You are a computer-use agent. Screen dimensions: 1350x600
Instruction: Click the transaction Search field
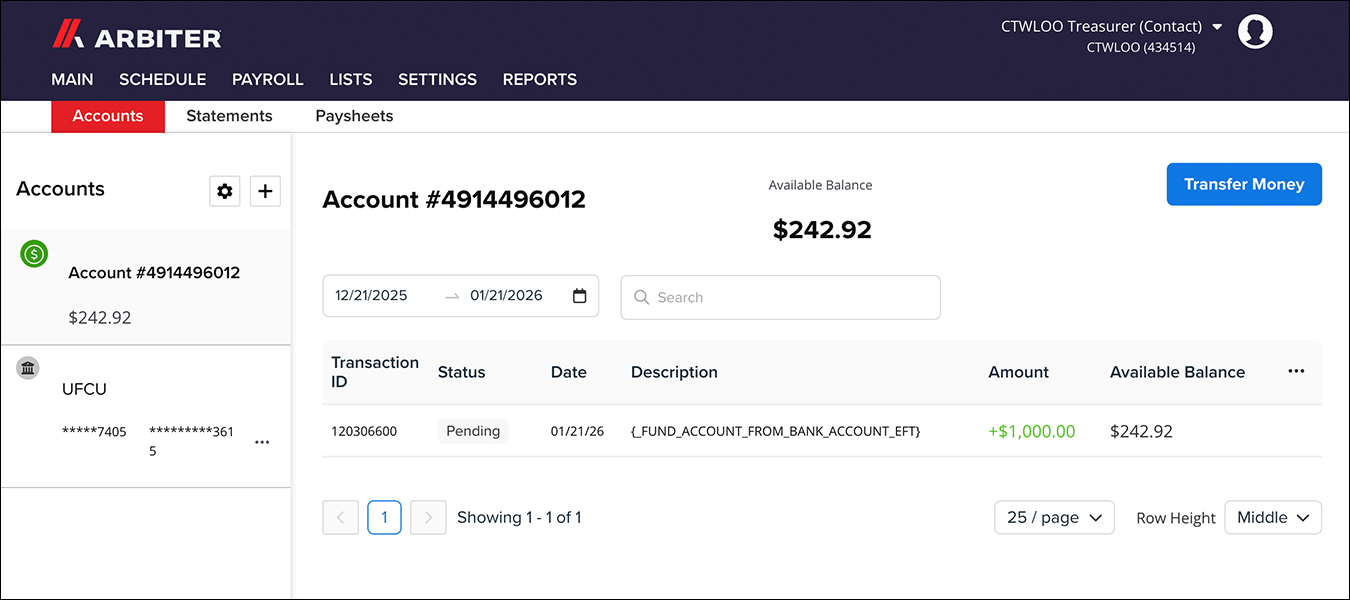click(x=780, y=297)
